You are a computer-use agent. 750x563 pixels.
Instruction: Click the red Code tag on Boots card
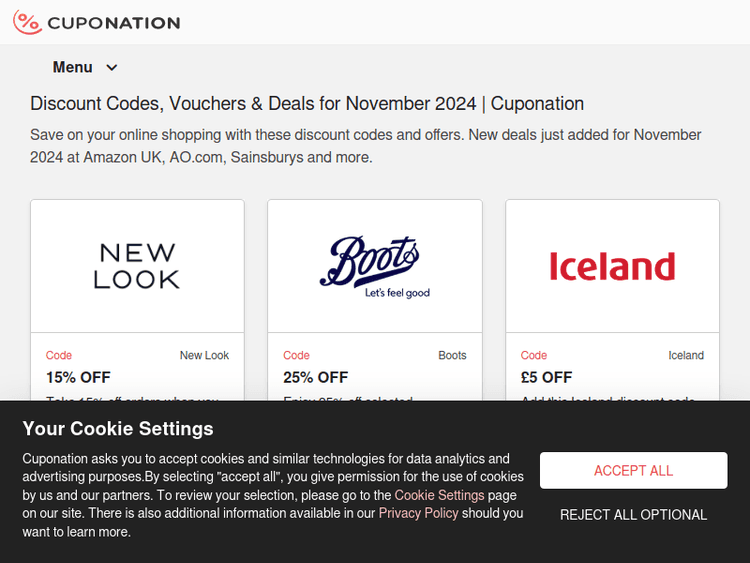tap(296, 355)
